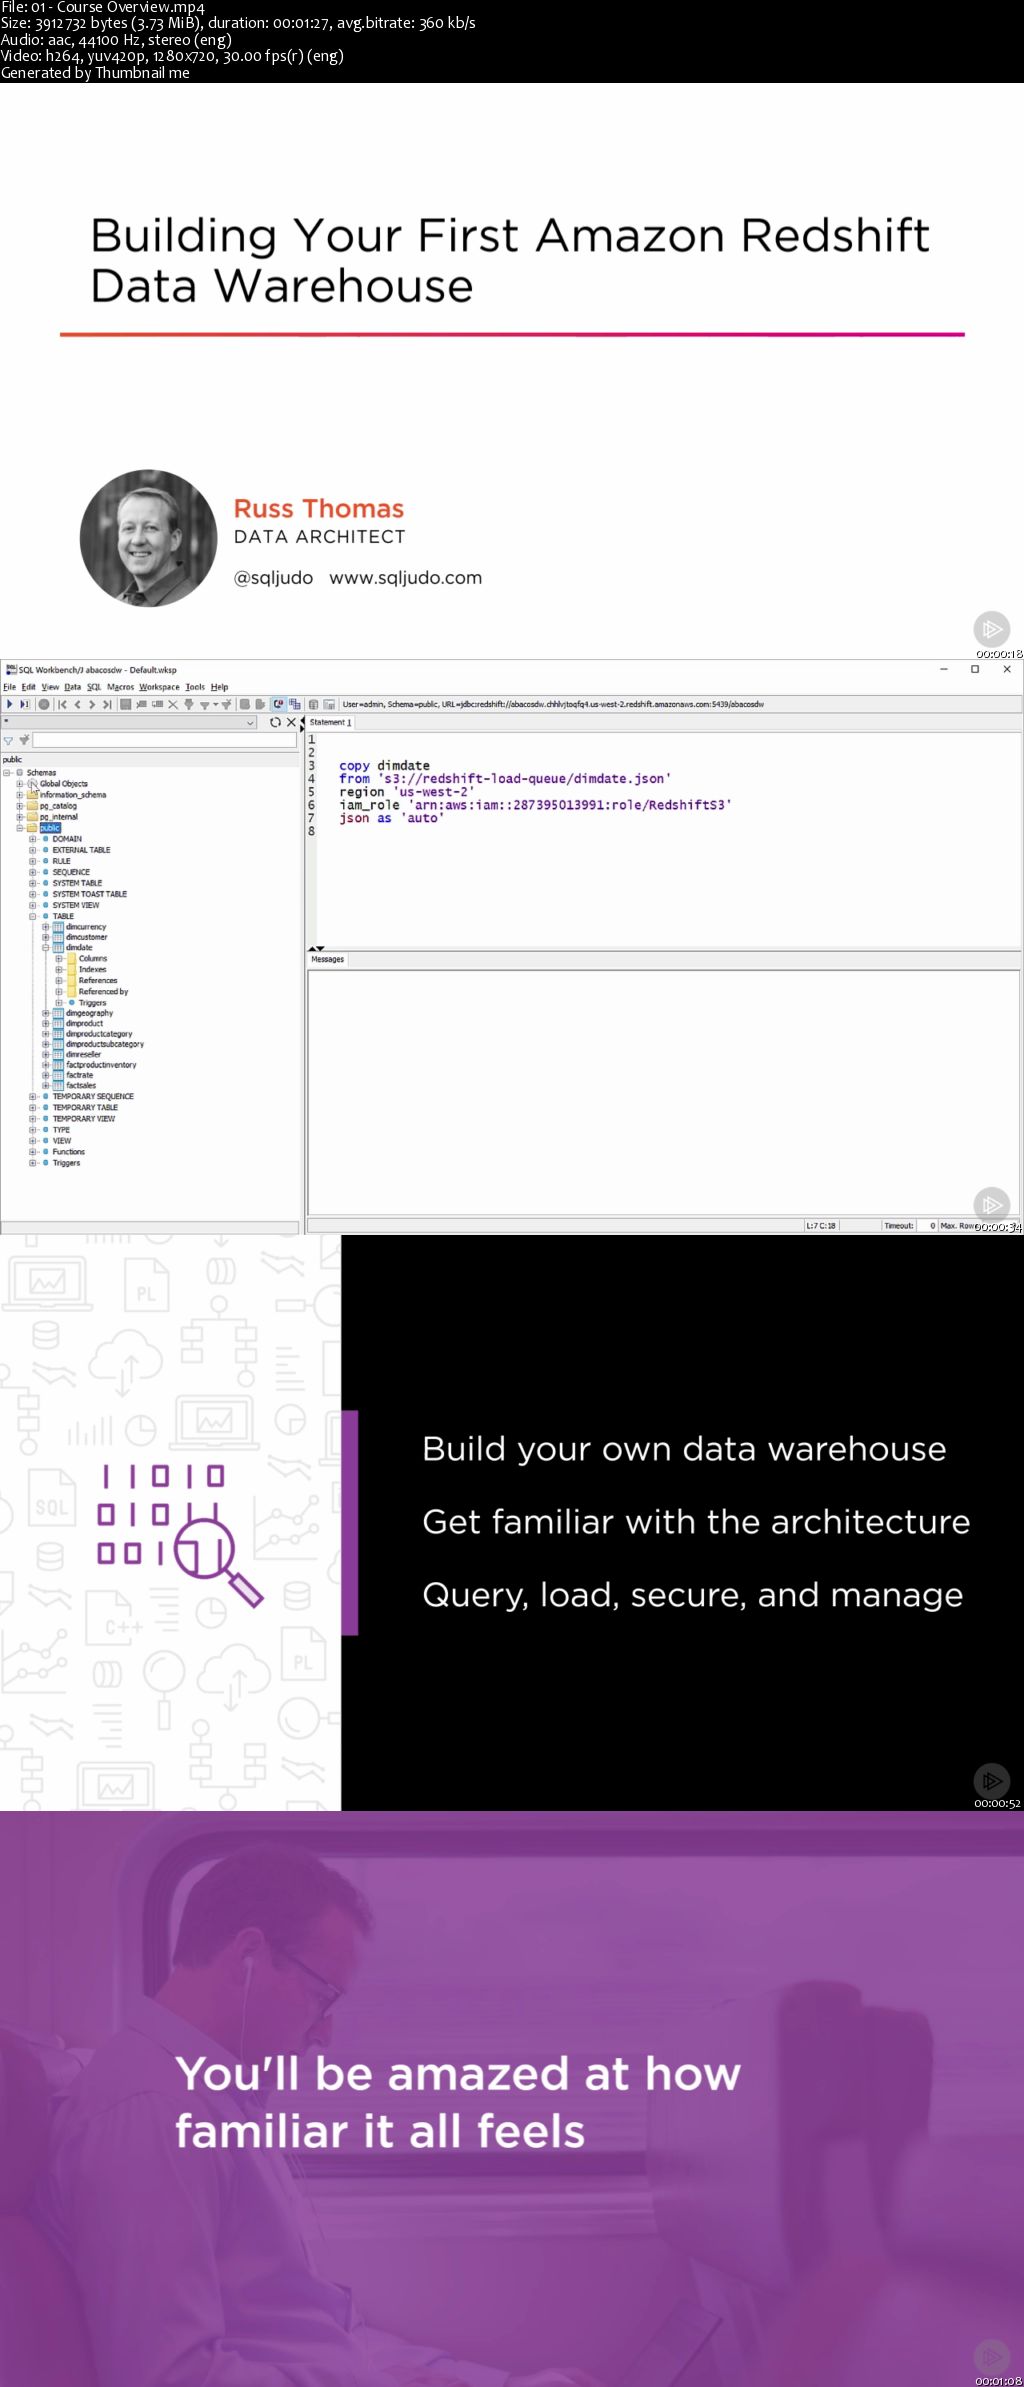
Task: Click the X icon beside the schema reload icon
Action: (291, 722)
